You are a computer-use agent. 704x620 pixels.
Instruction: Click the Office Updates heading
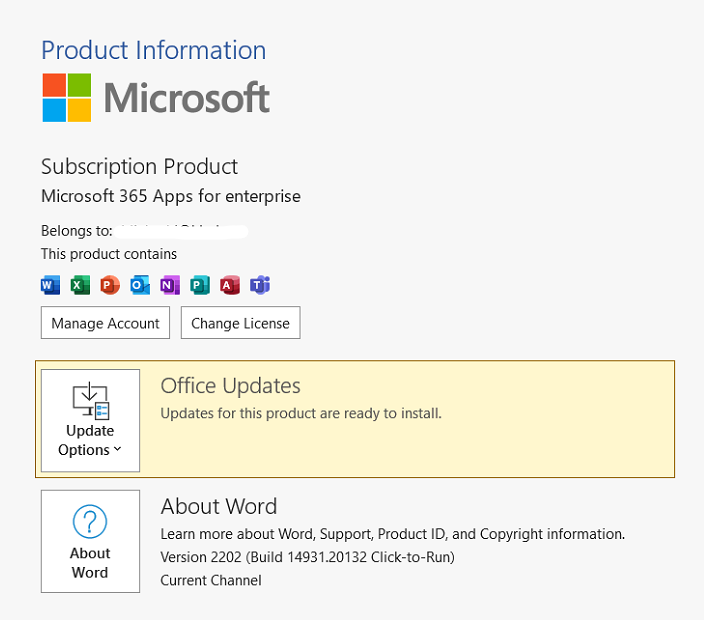pyautogui.click(x=230, y=386)
